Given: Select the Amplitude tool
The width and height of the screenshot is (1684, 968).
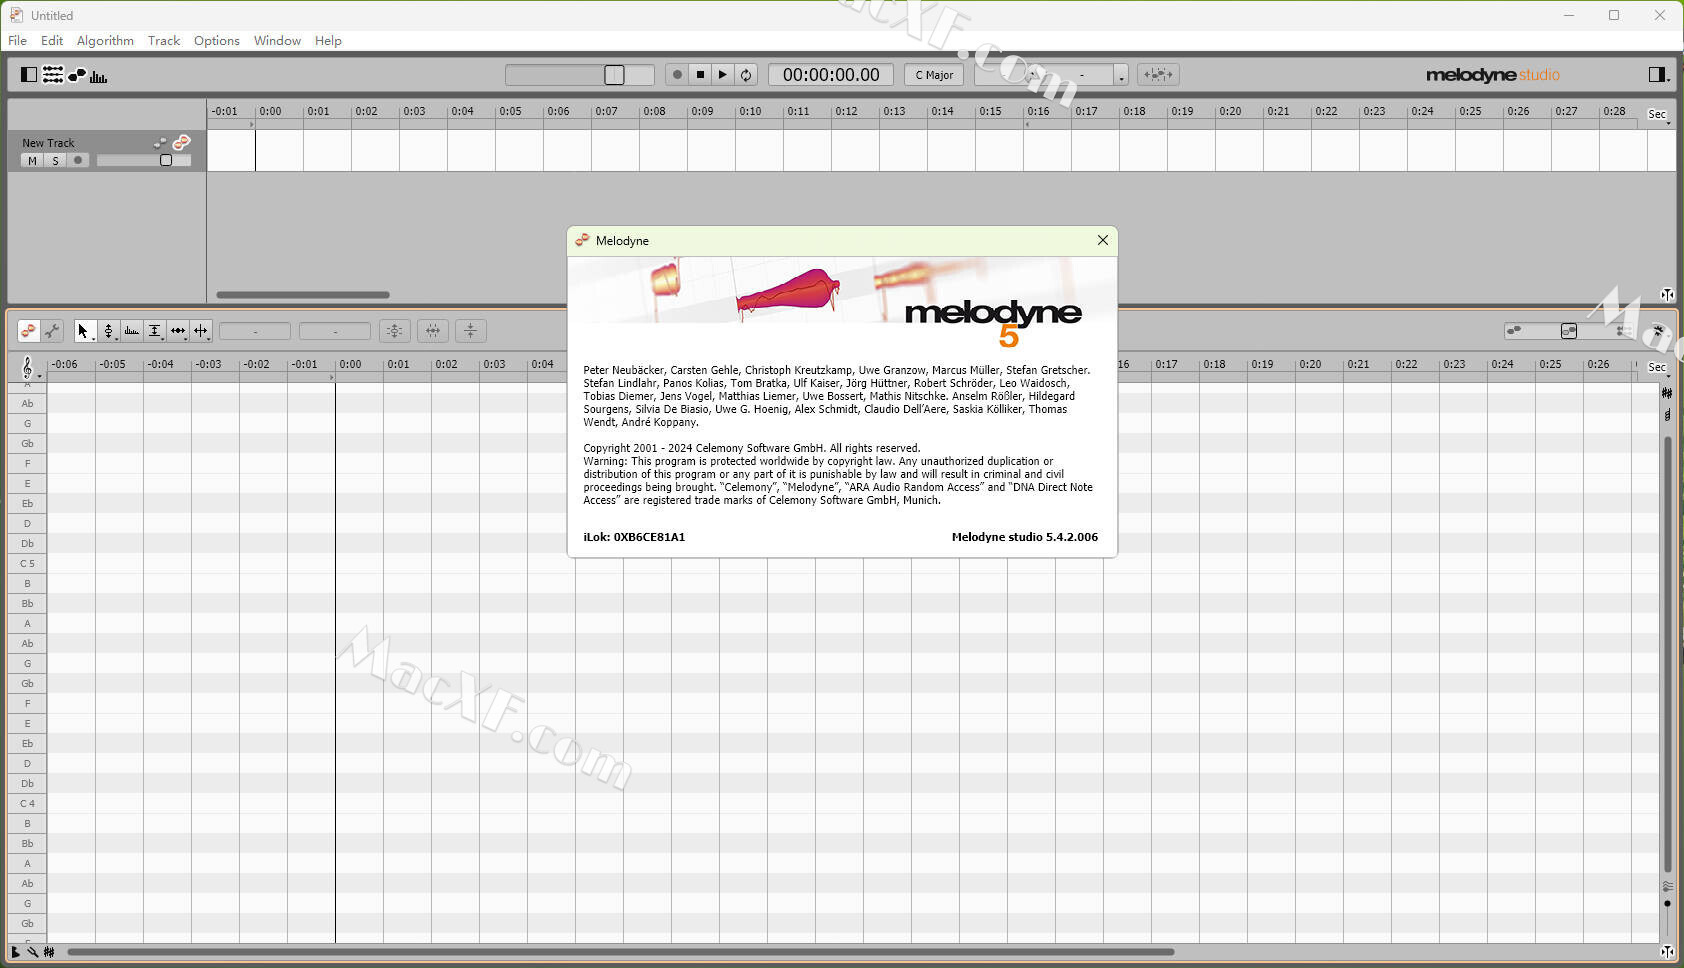Looking at the screenshot, I should 155,331.
